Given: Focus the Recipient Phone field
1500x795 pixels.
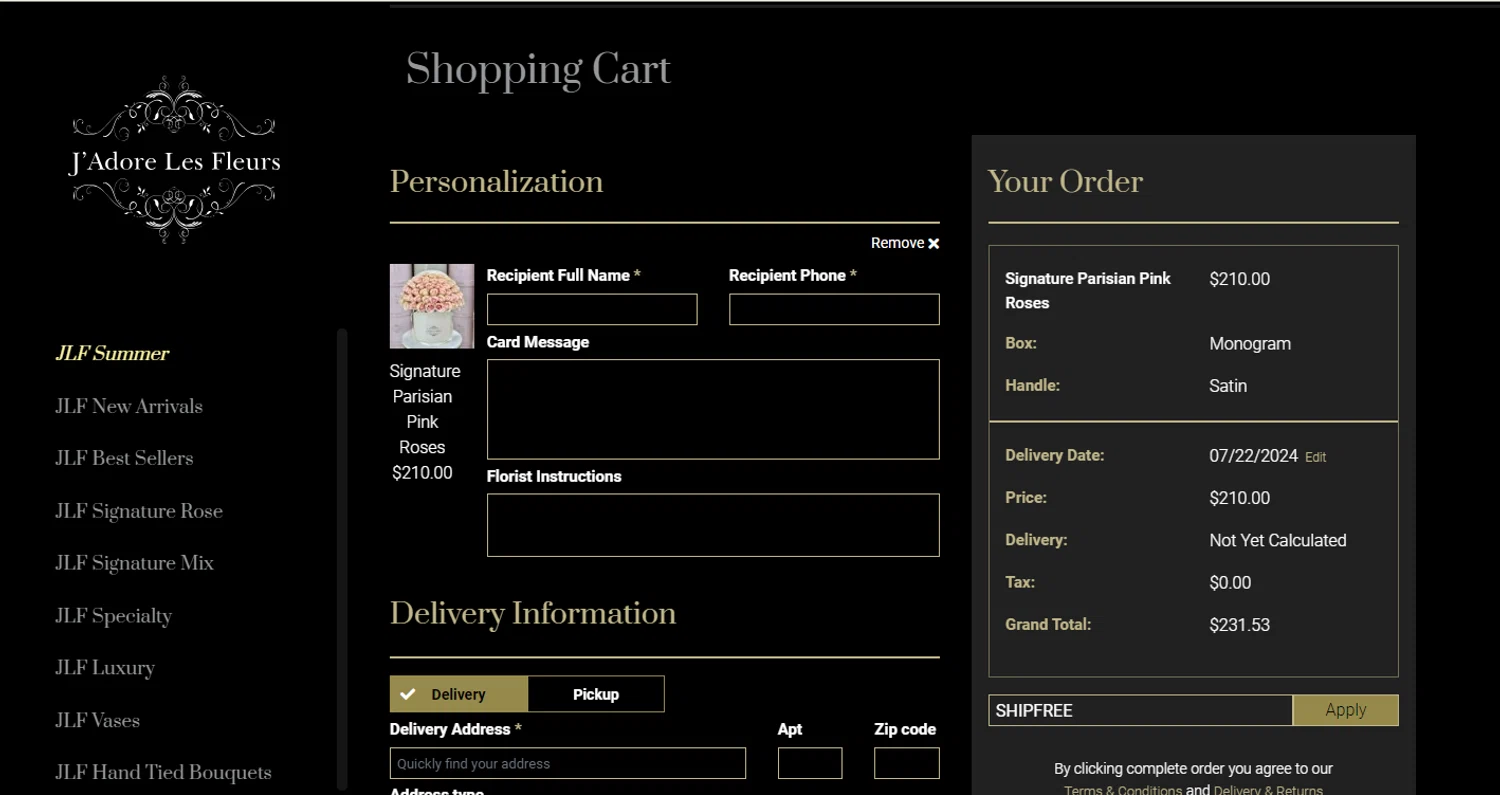Looking at the screenshot, I should tap(834, 309).
